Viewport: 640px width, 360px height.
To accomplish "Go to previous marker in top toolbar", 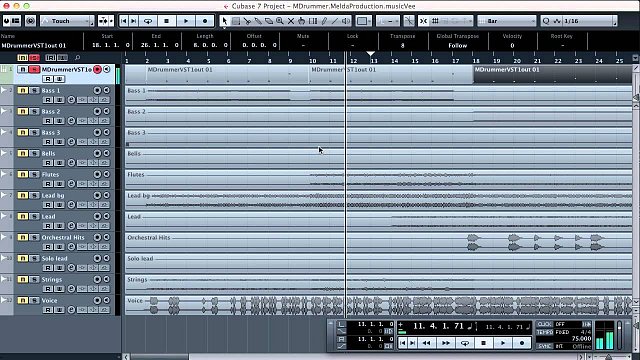I will click(x=124, y=21).
